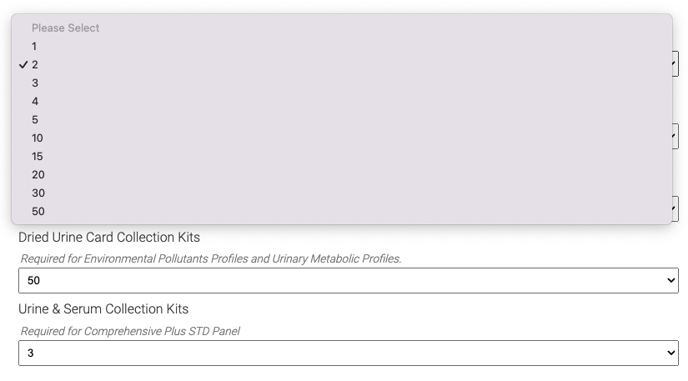Screen dimensions: 688x381
Task: Choose the checked option 2
Action: [342, 65]
